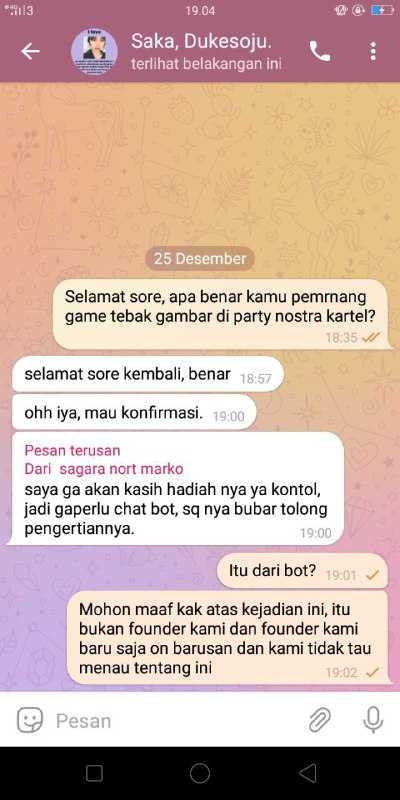The image size is (400, 800).
Task: Select the 'Mohon maaf kak' apology message
Action: [x=227, y=638]
